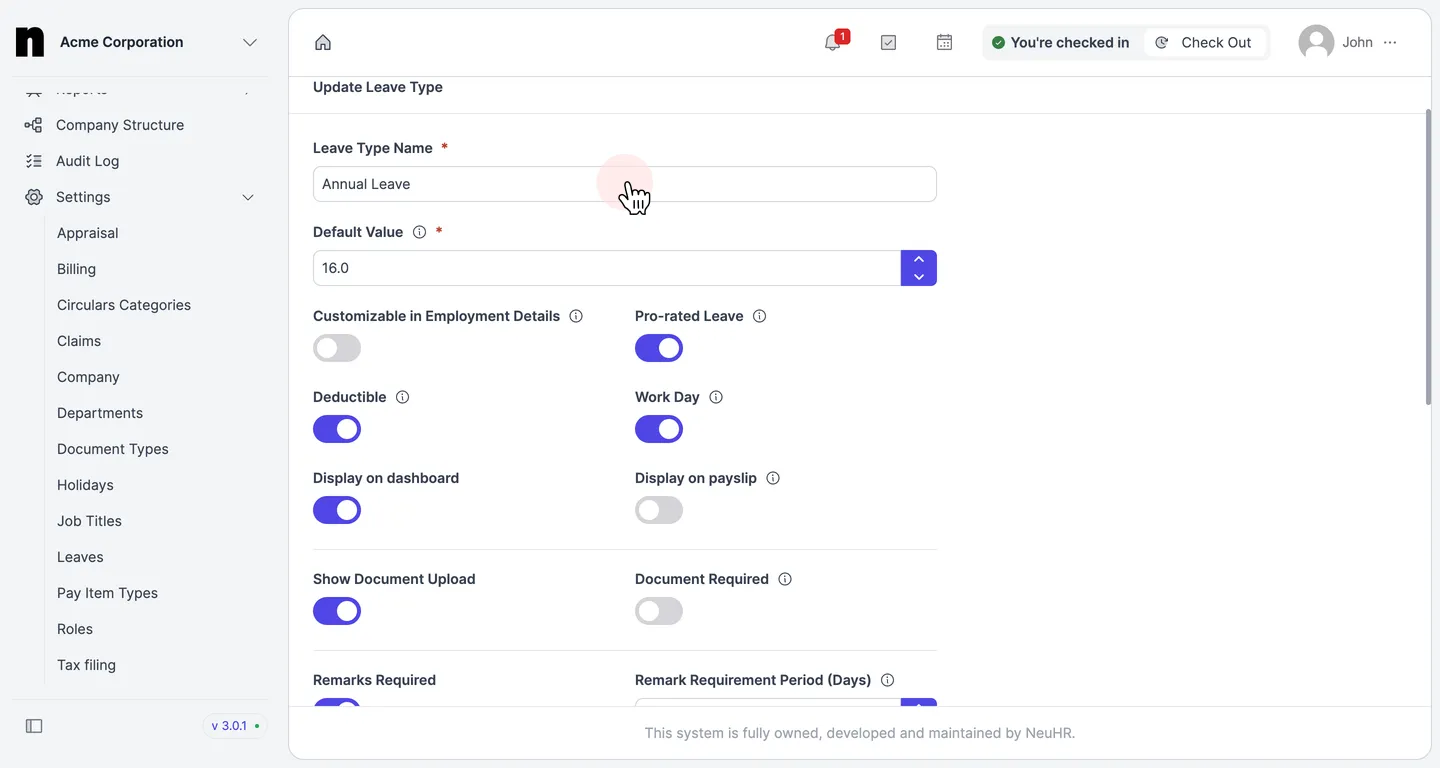
Task: Enable the Document Required switch
Action: pyautogui.click(x=659, y=611)
